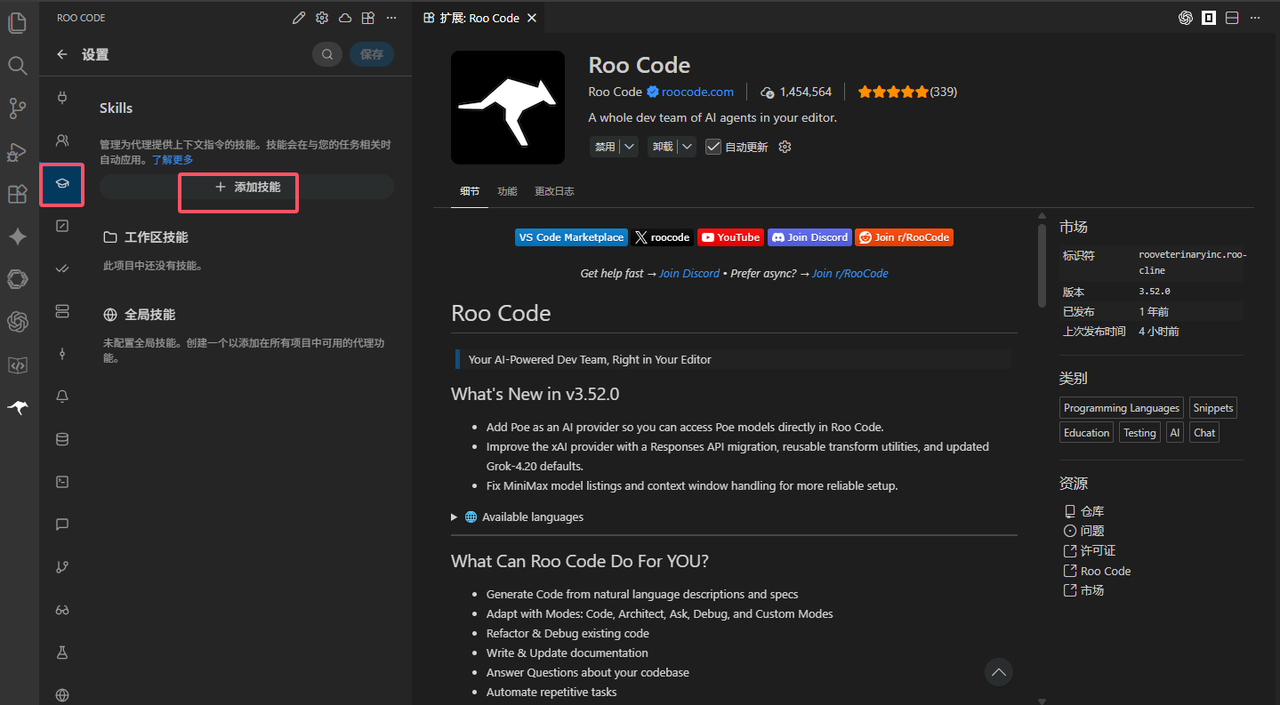Select the Snippets category tag
This screenshot has width=1280, height=705.
[1213, 408]
